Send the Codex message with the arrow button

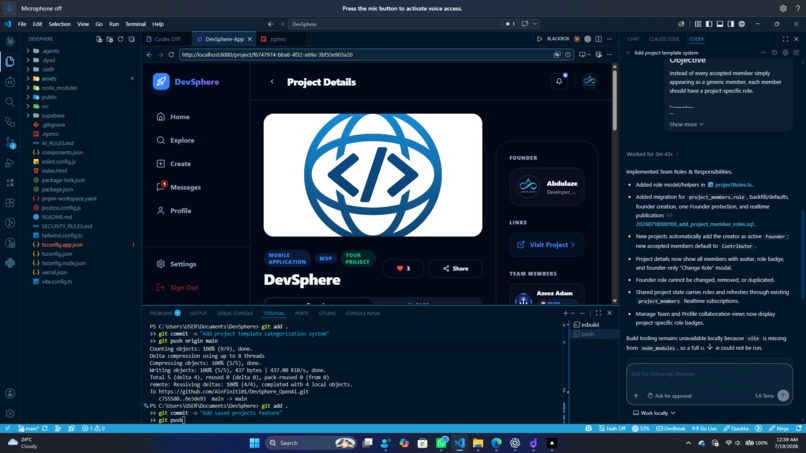[x=783, y=395]
